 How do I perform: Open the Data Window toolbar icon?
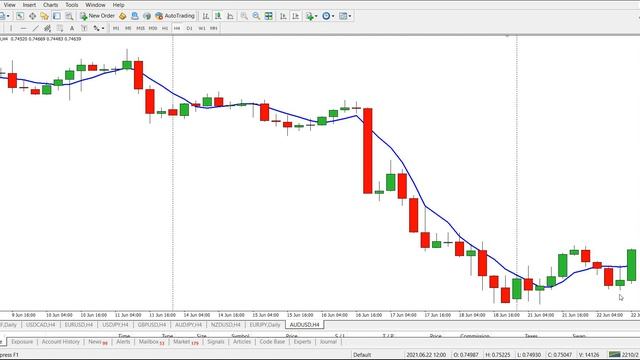click(x=32, y=16)
